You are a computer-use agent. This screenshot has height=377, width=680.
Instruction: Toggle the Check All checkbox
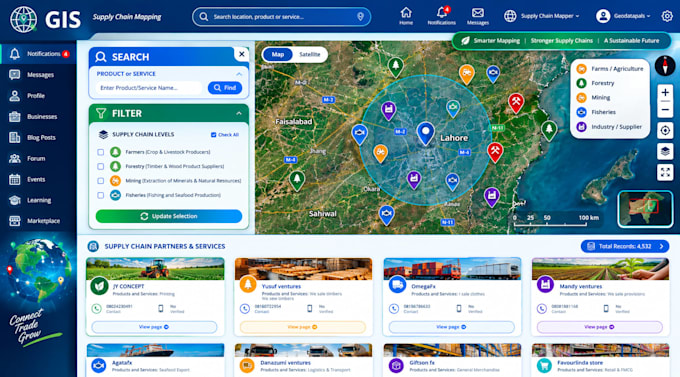click(213, 135)
